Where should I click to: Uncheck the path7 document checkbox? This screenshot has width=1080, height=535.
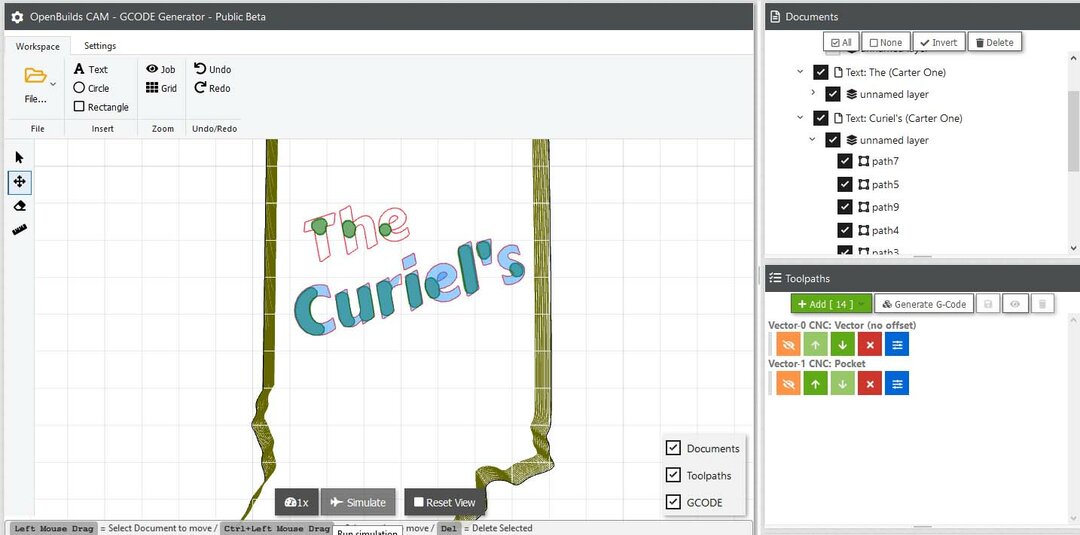(845, 161)
